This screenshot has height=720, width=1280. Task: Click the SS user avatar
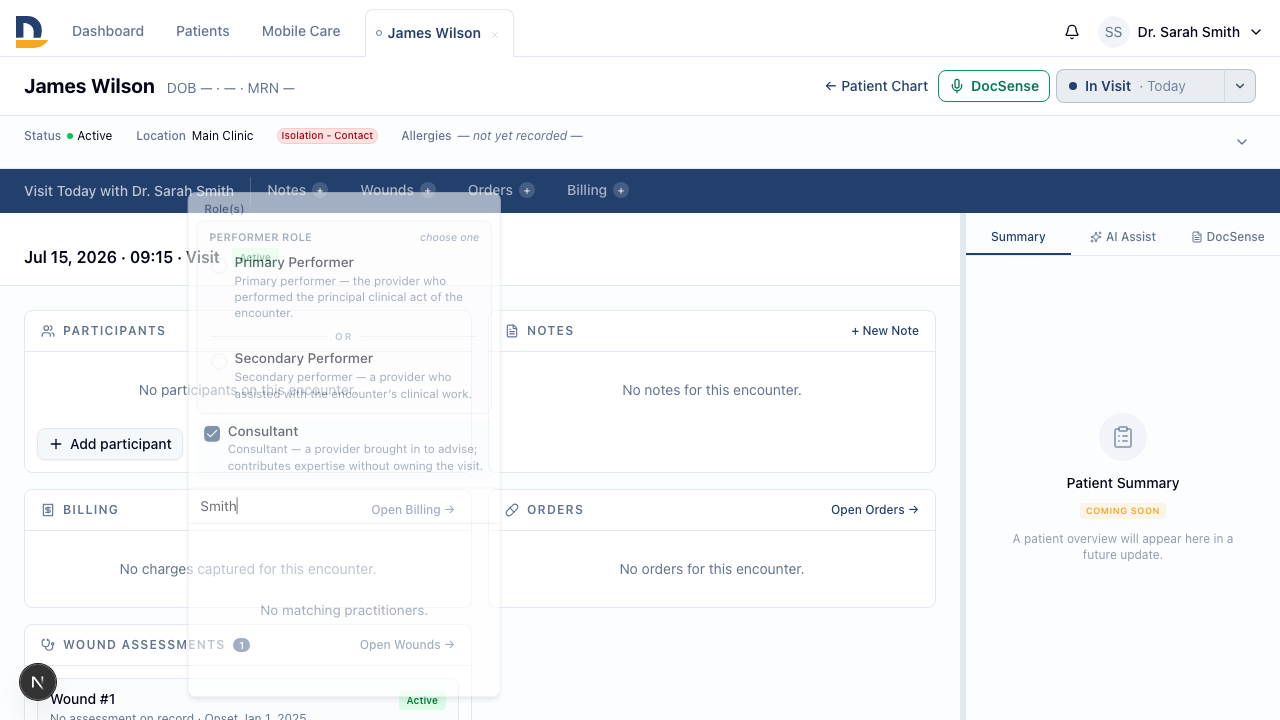(x=1113, y=32)
